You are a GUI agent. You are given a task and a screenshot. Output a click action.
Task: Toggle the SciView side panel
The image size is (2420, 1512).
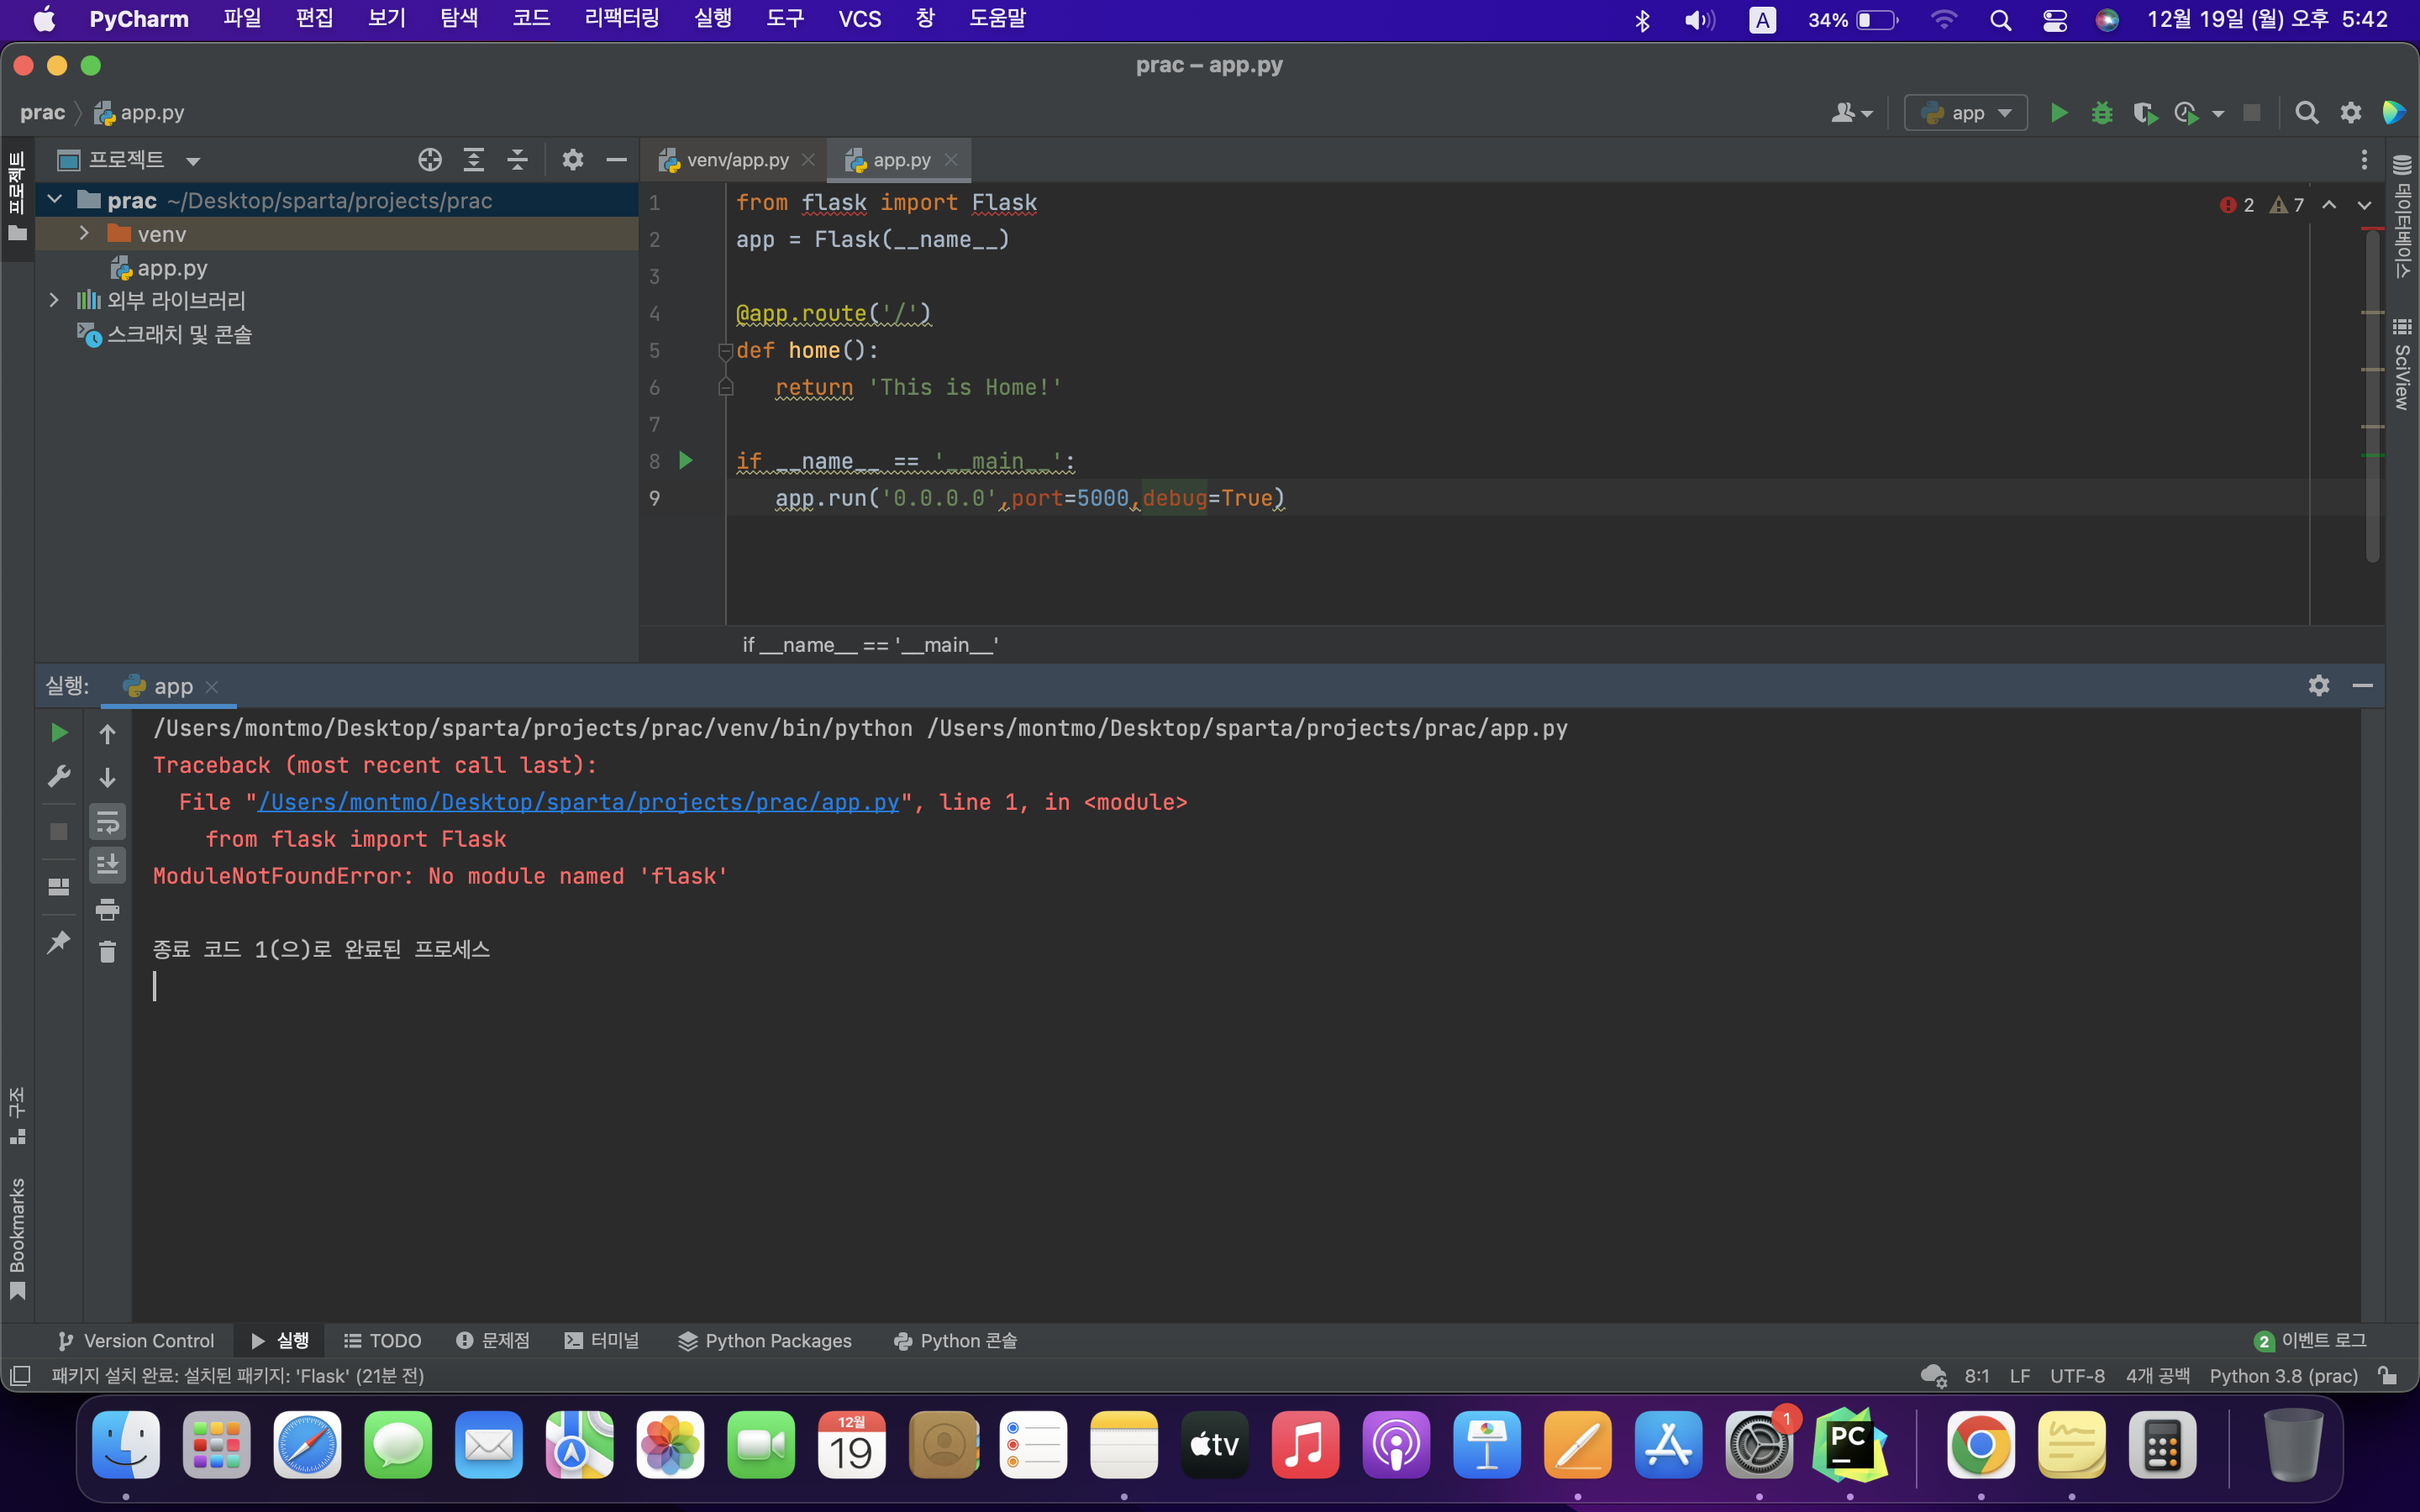pyautogui.click(x=2402, y=364)
